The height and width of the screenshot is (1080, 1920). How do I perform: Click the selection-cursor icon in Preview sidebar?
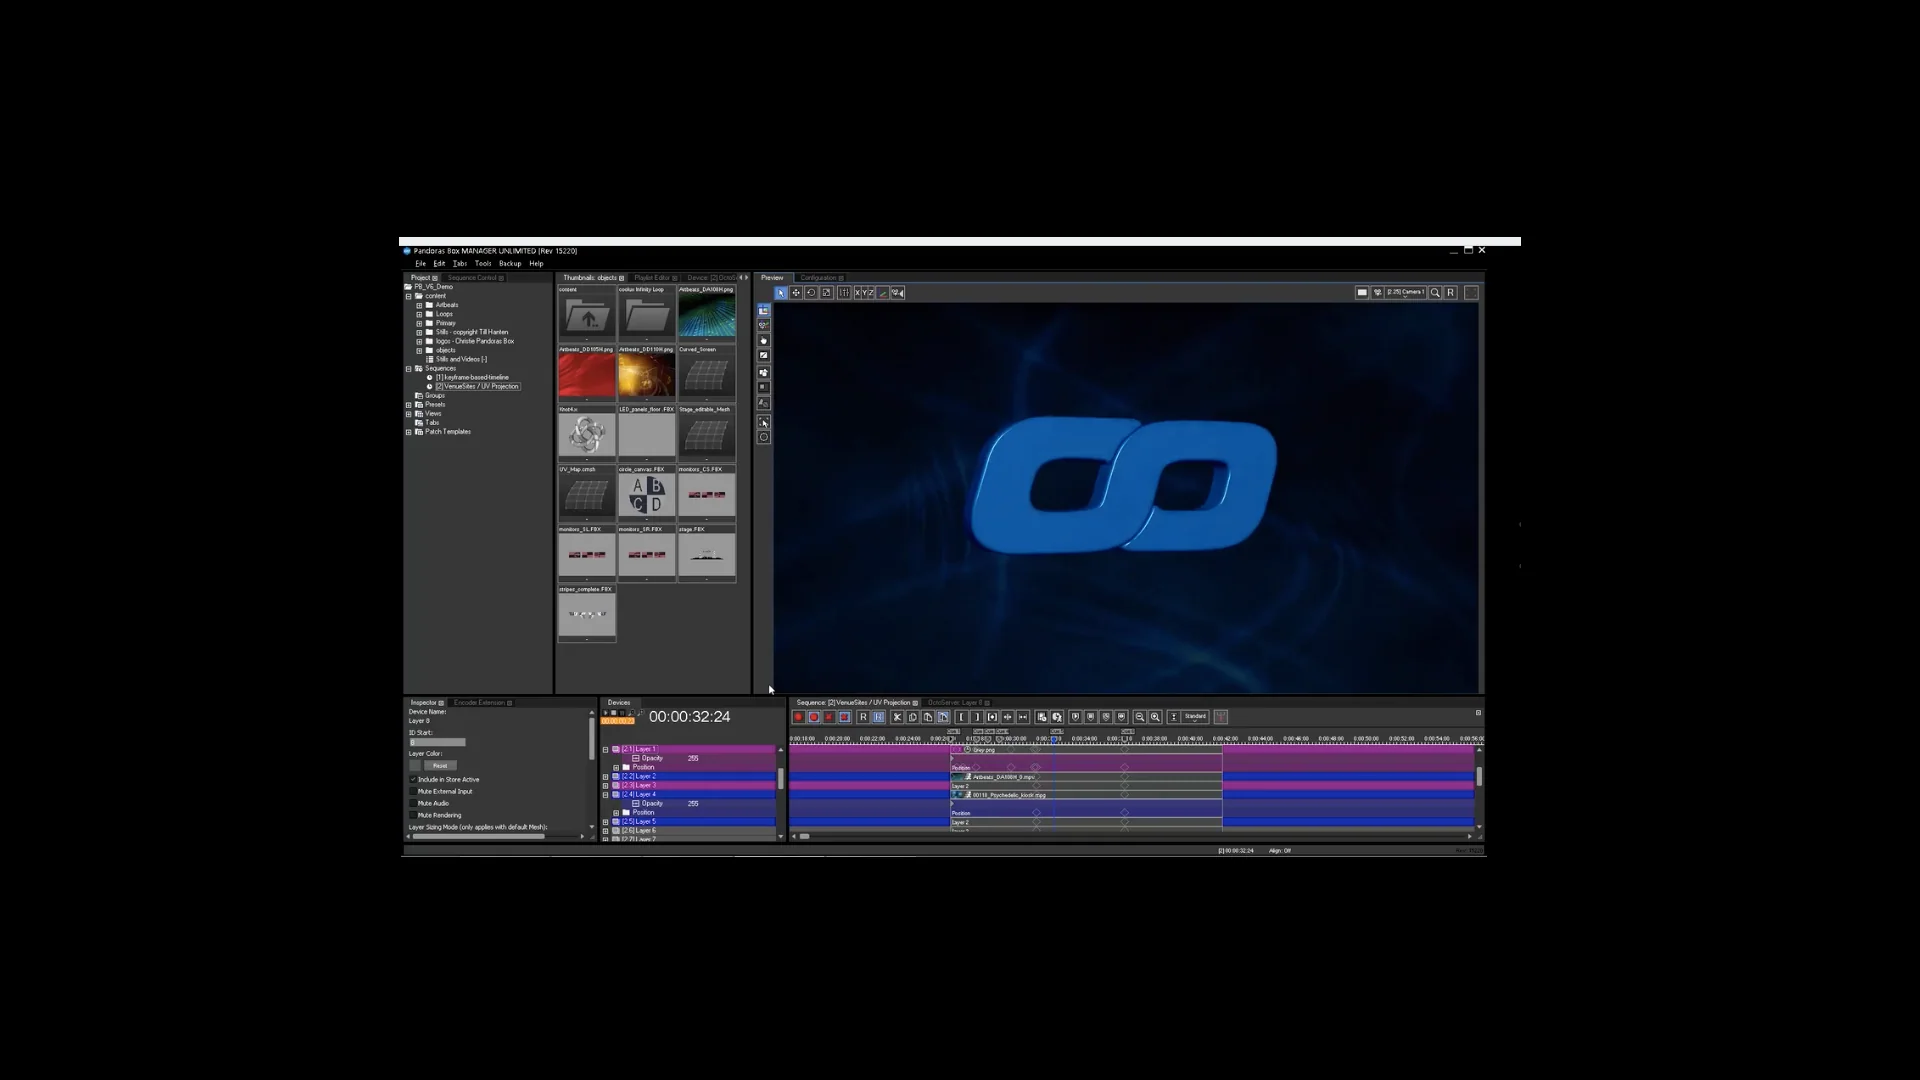click(764, 423)
